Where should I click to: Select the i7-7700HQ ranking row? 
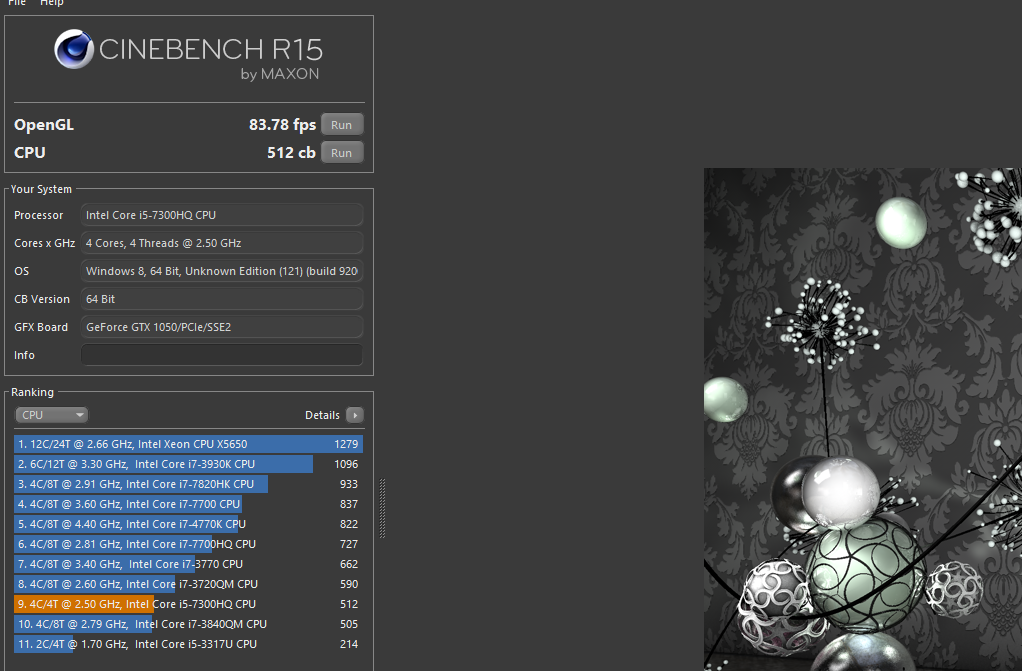click(188, 544)
